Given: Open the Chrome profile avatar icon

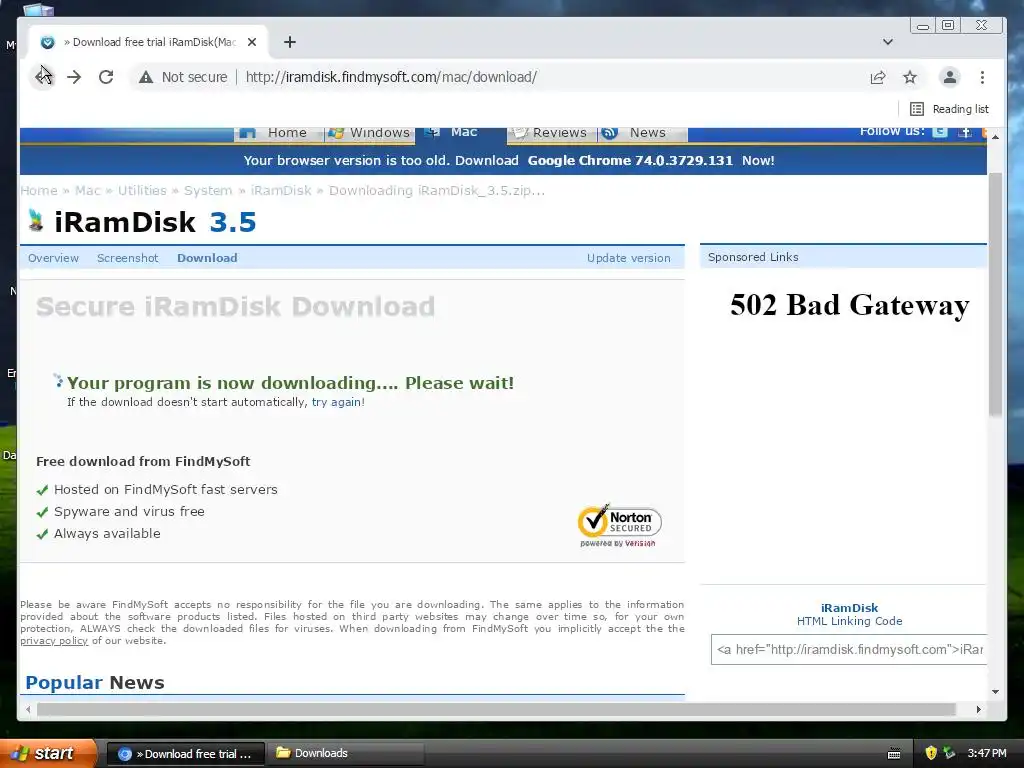Looking at the screenshot, I should coord(950,77).
